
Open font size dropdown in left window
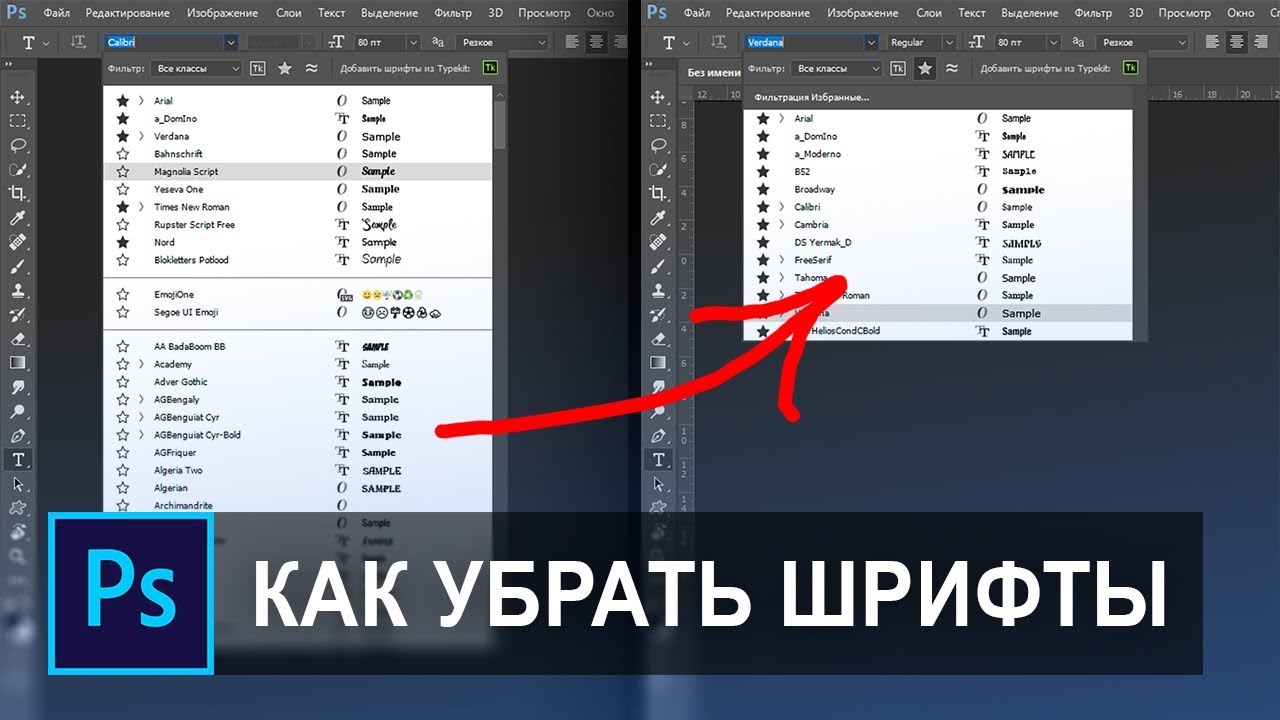coord(413,43)
